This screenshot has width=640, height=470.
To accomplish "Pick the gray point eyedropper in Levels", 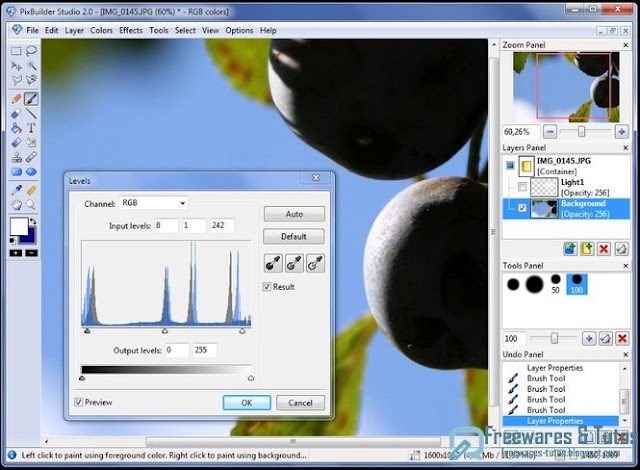I will pos(294,263).
